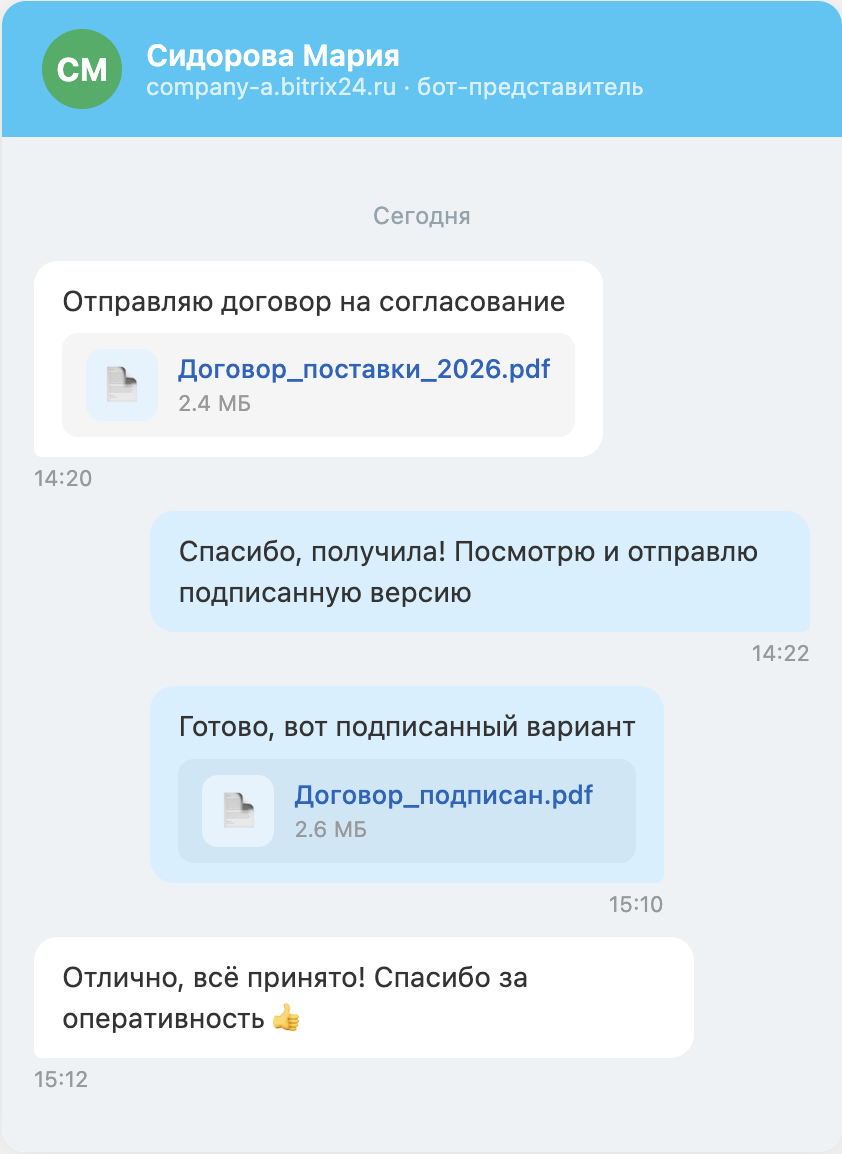Select the 'Спасибо, получила!' message bubble
This screenshot has height=1154, width=842.
point(479,572)
